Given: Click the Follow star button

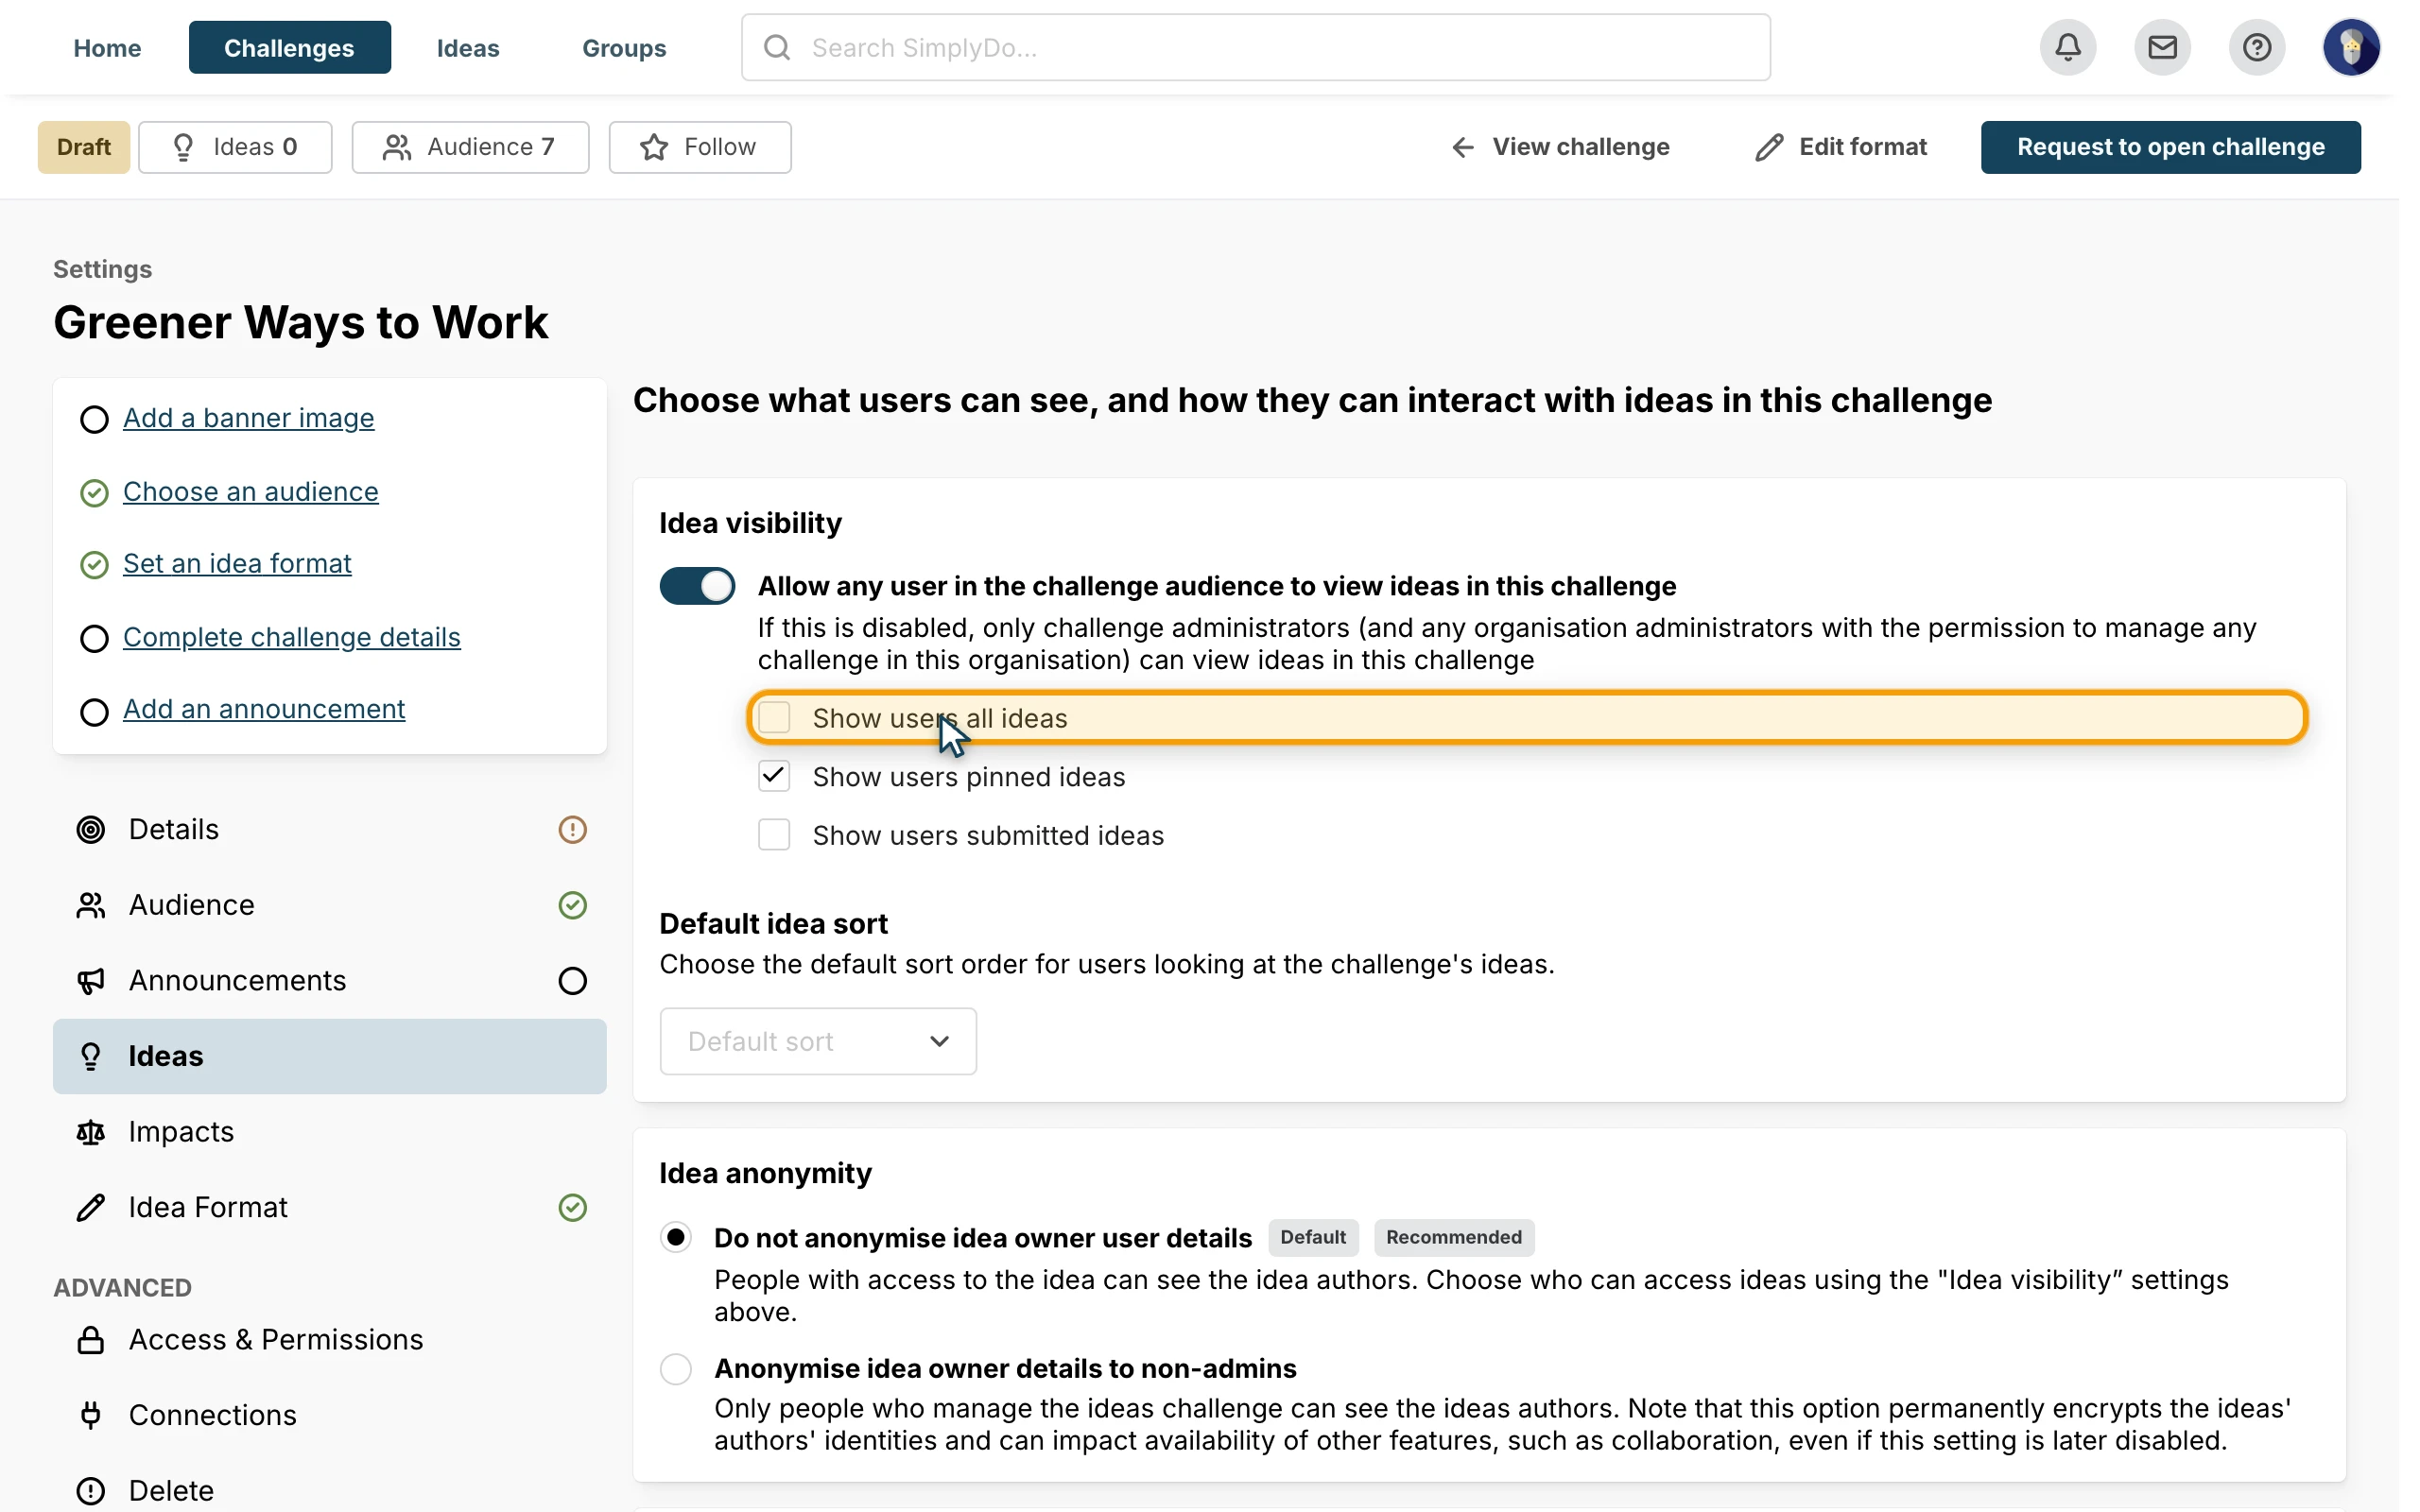Looking at the screenshot, I should pyautogui.click(x=700, y=147).
